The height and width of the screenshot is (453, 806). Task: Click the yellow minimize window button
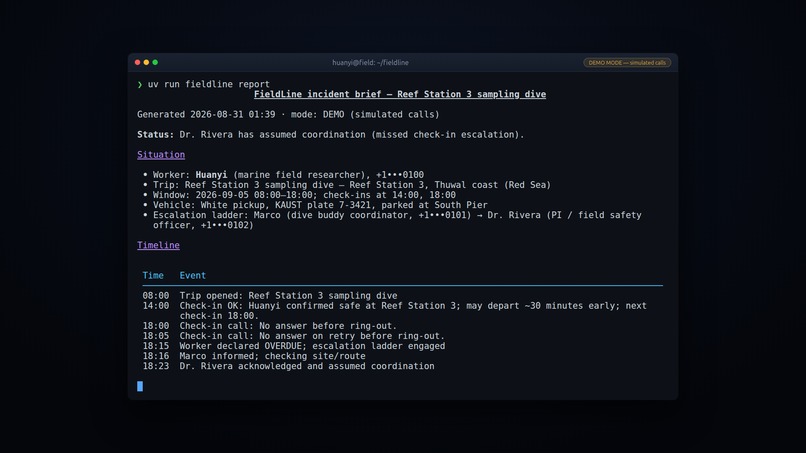146,62
